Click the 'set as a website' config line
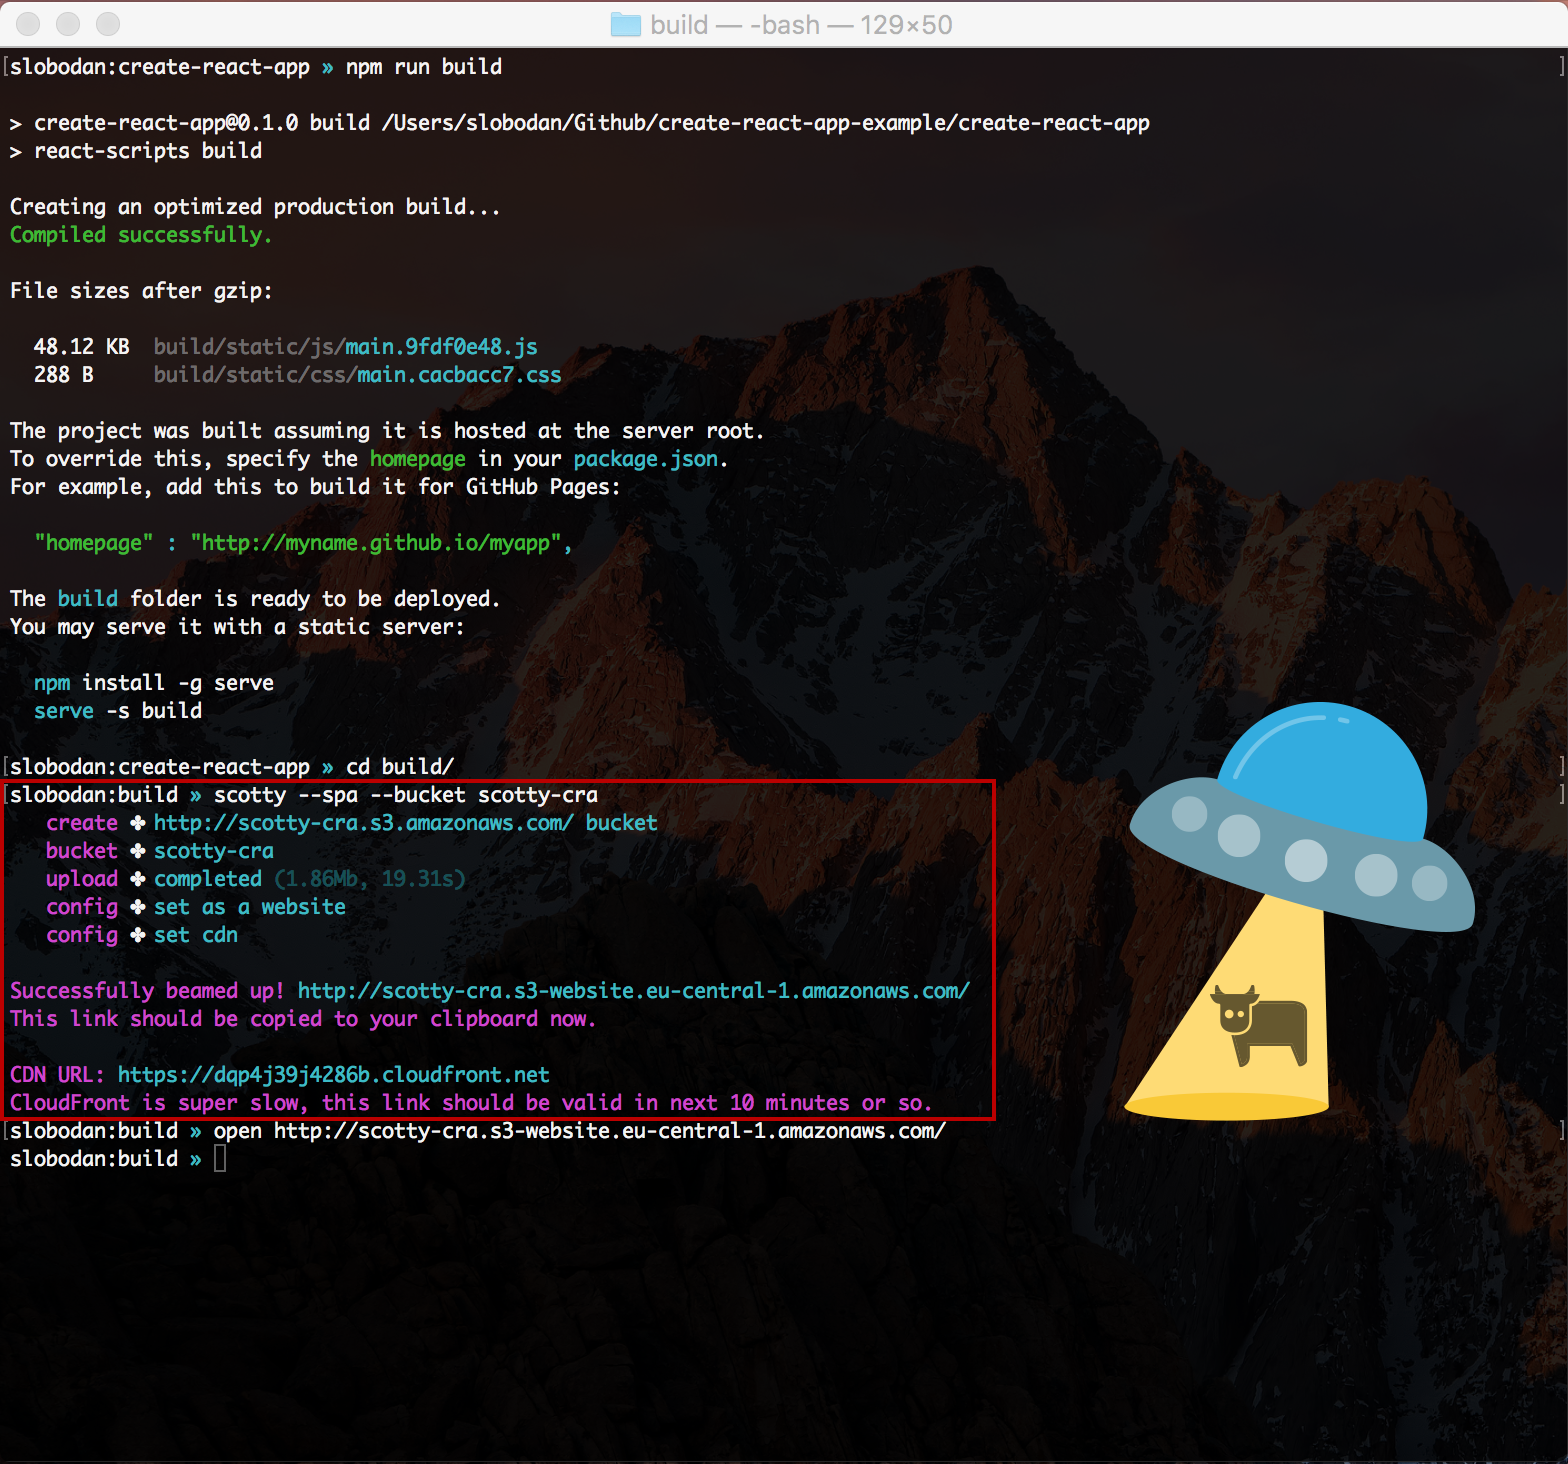The width and height of the screenshot is (1568, 1464). pos(250,907)
